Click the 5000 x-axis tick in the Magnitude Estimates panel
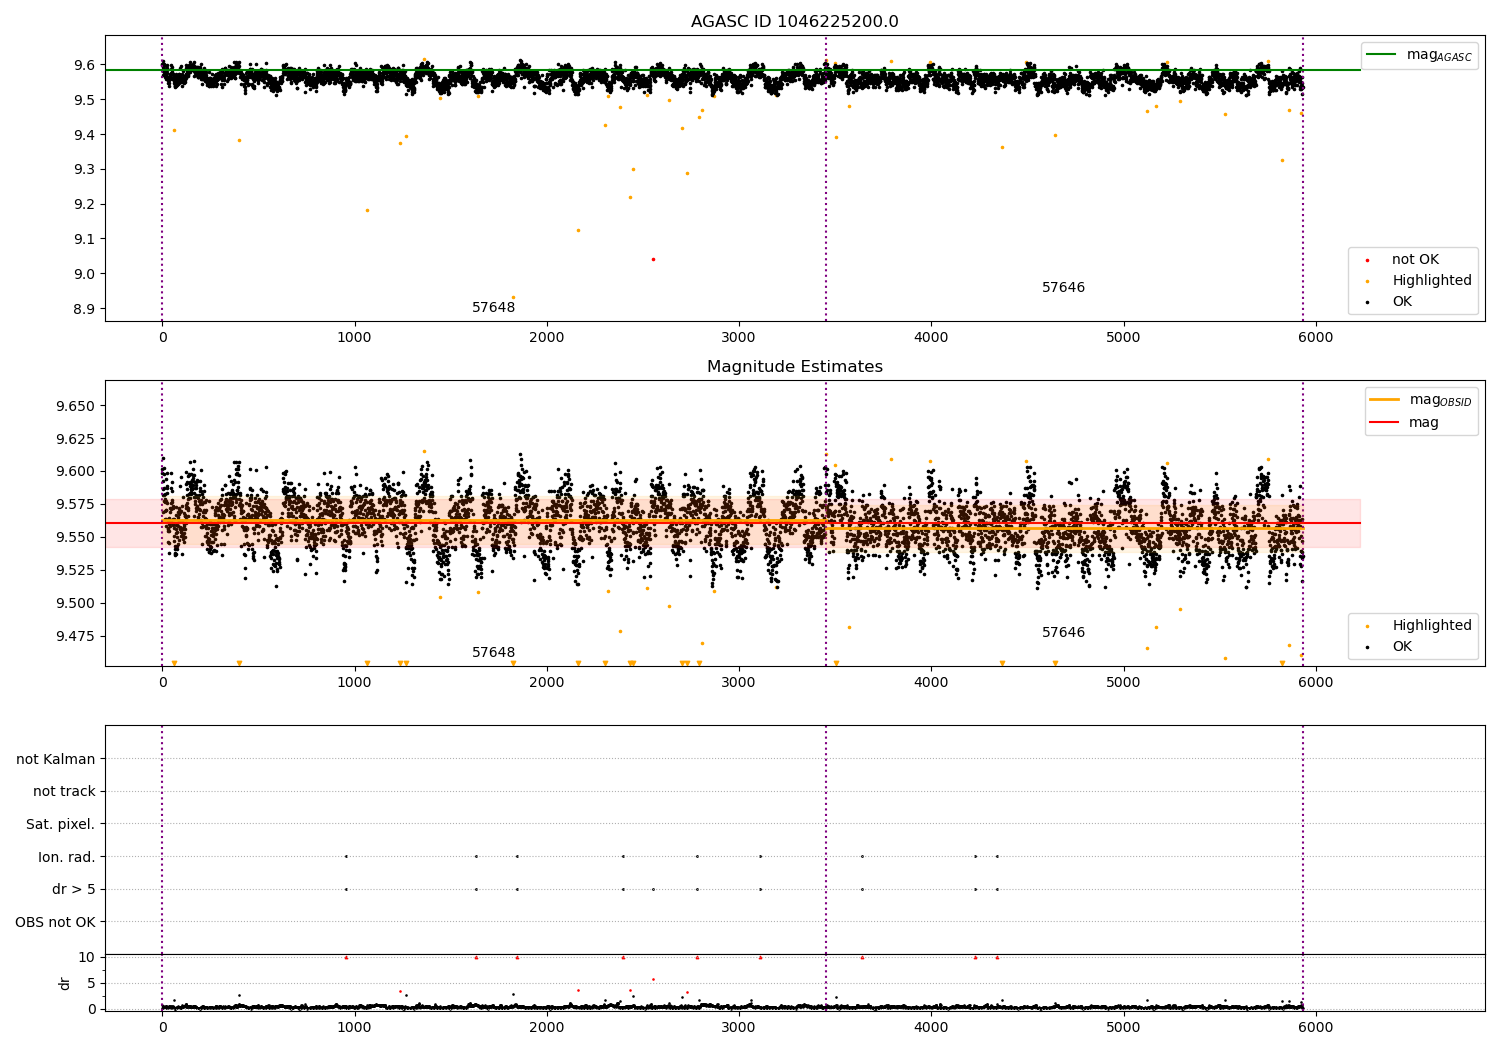The height and width of the screenshot is (1050, 1500). pyautogui.click(x=1123, y=683)
